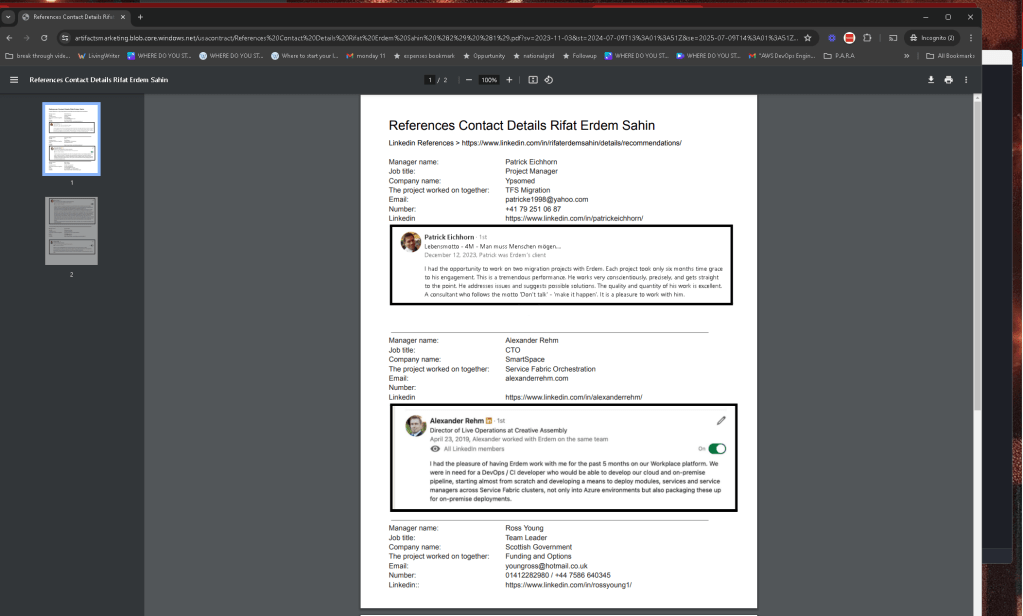
Task: Click the 100% zoom level field
Action: pos(489,80)
